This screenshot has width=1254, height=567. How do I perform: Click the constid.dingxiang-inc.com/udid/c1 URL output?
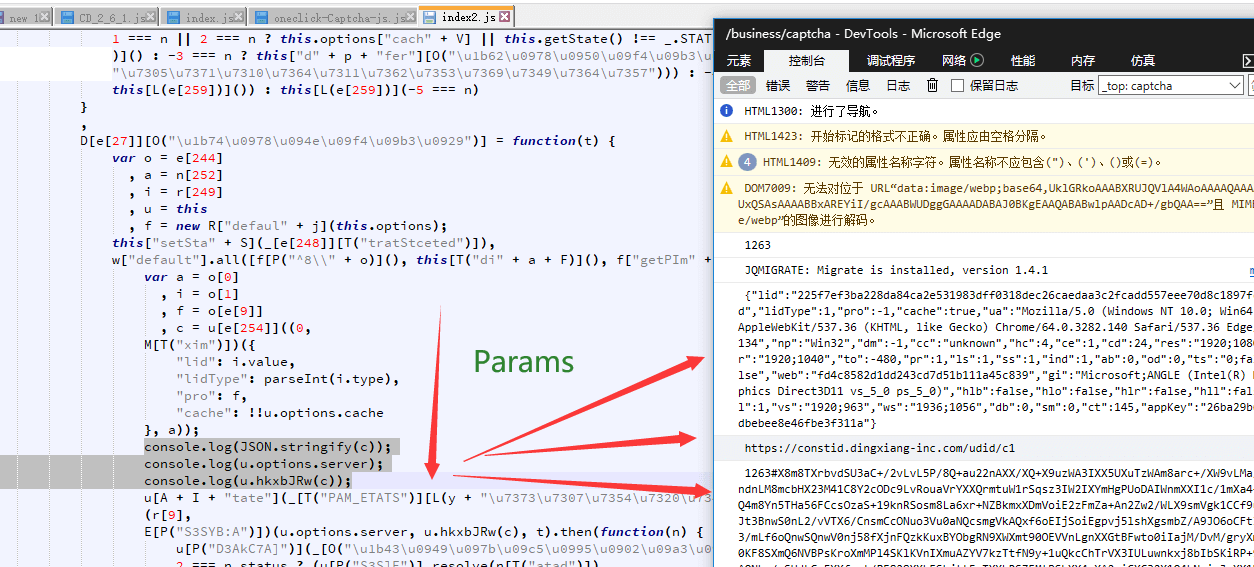pos(879,448)
